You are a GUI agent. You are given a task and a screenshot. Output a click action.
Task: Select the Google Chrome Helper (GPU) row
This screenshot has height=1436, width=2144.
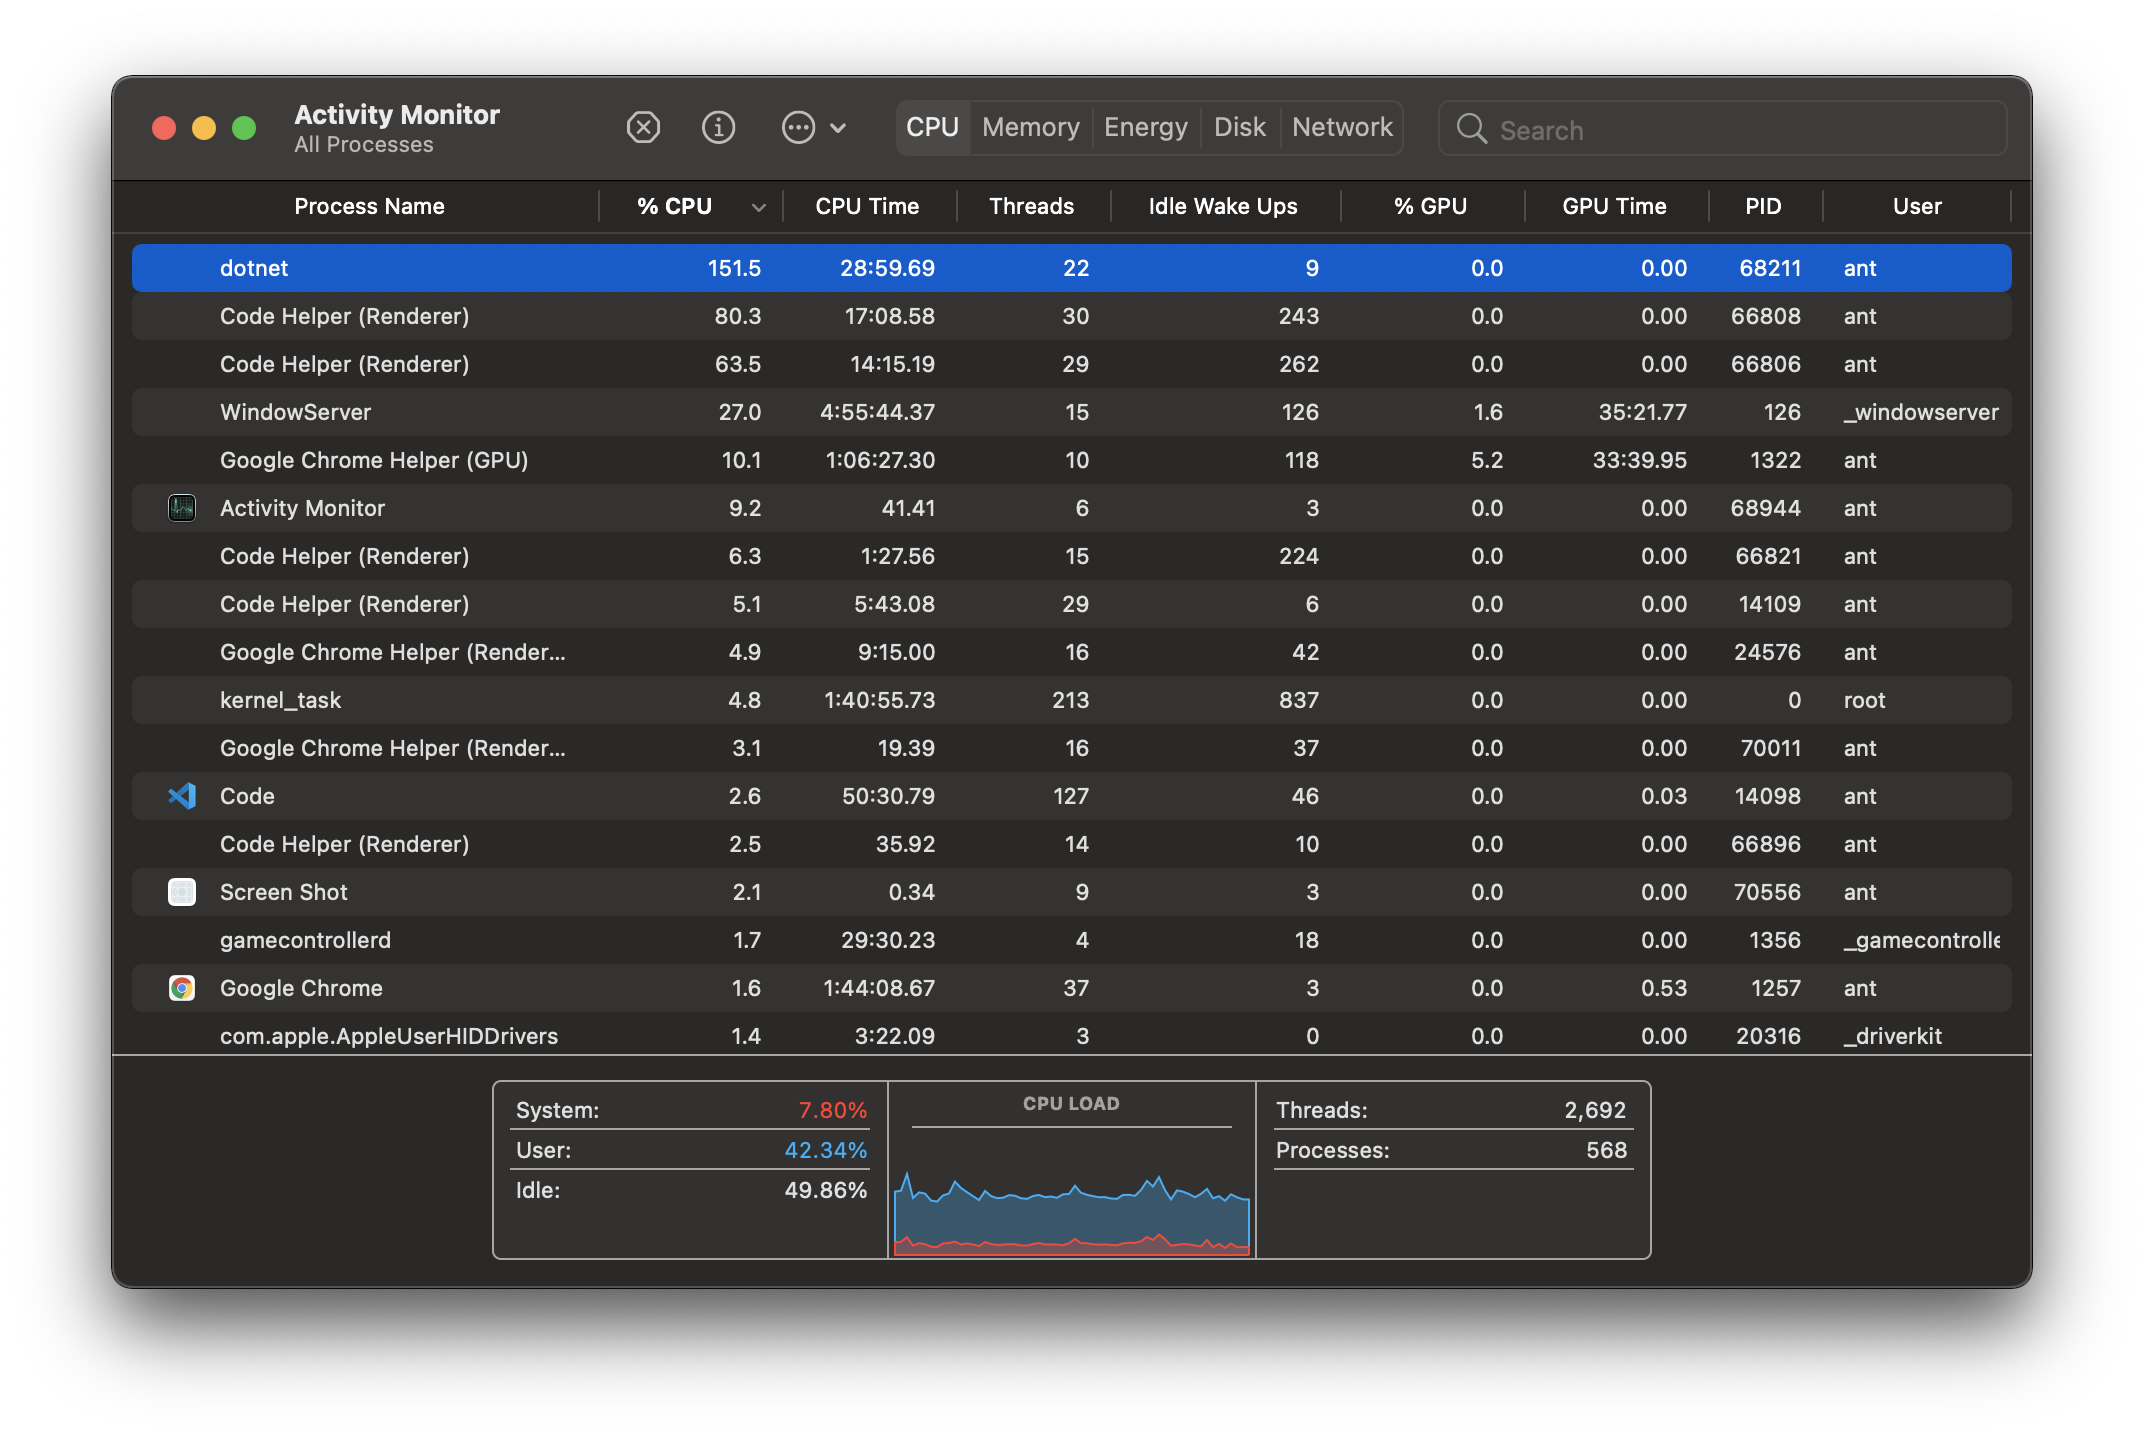(x=1071, y=460)
